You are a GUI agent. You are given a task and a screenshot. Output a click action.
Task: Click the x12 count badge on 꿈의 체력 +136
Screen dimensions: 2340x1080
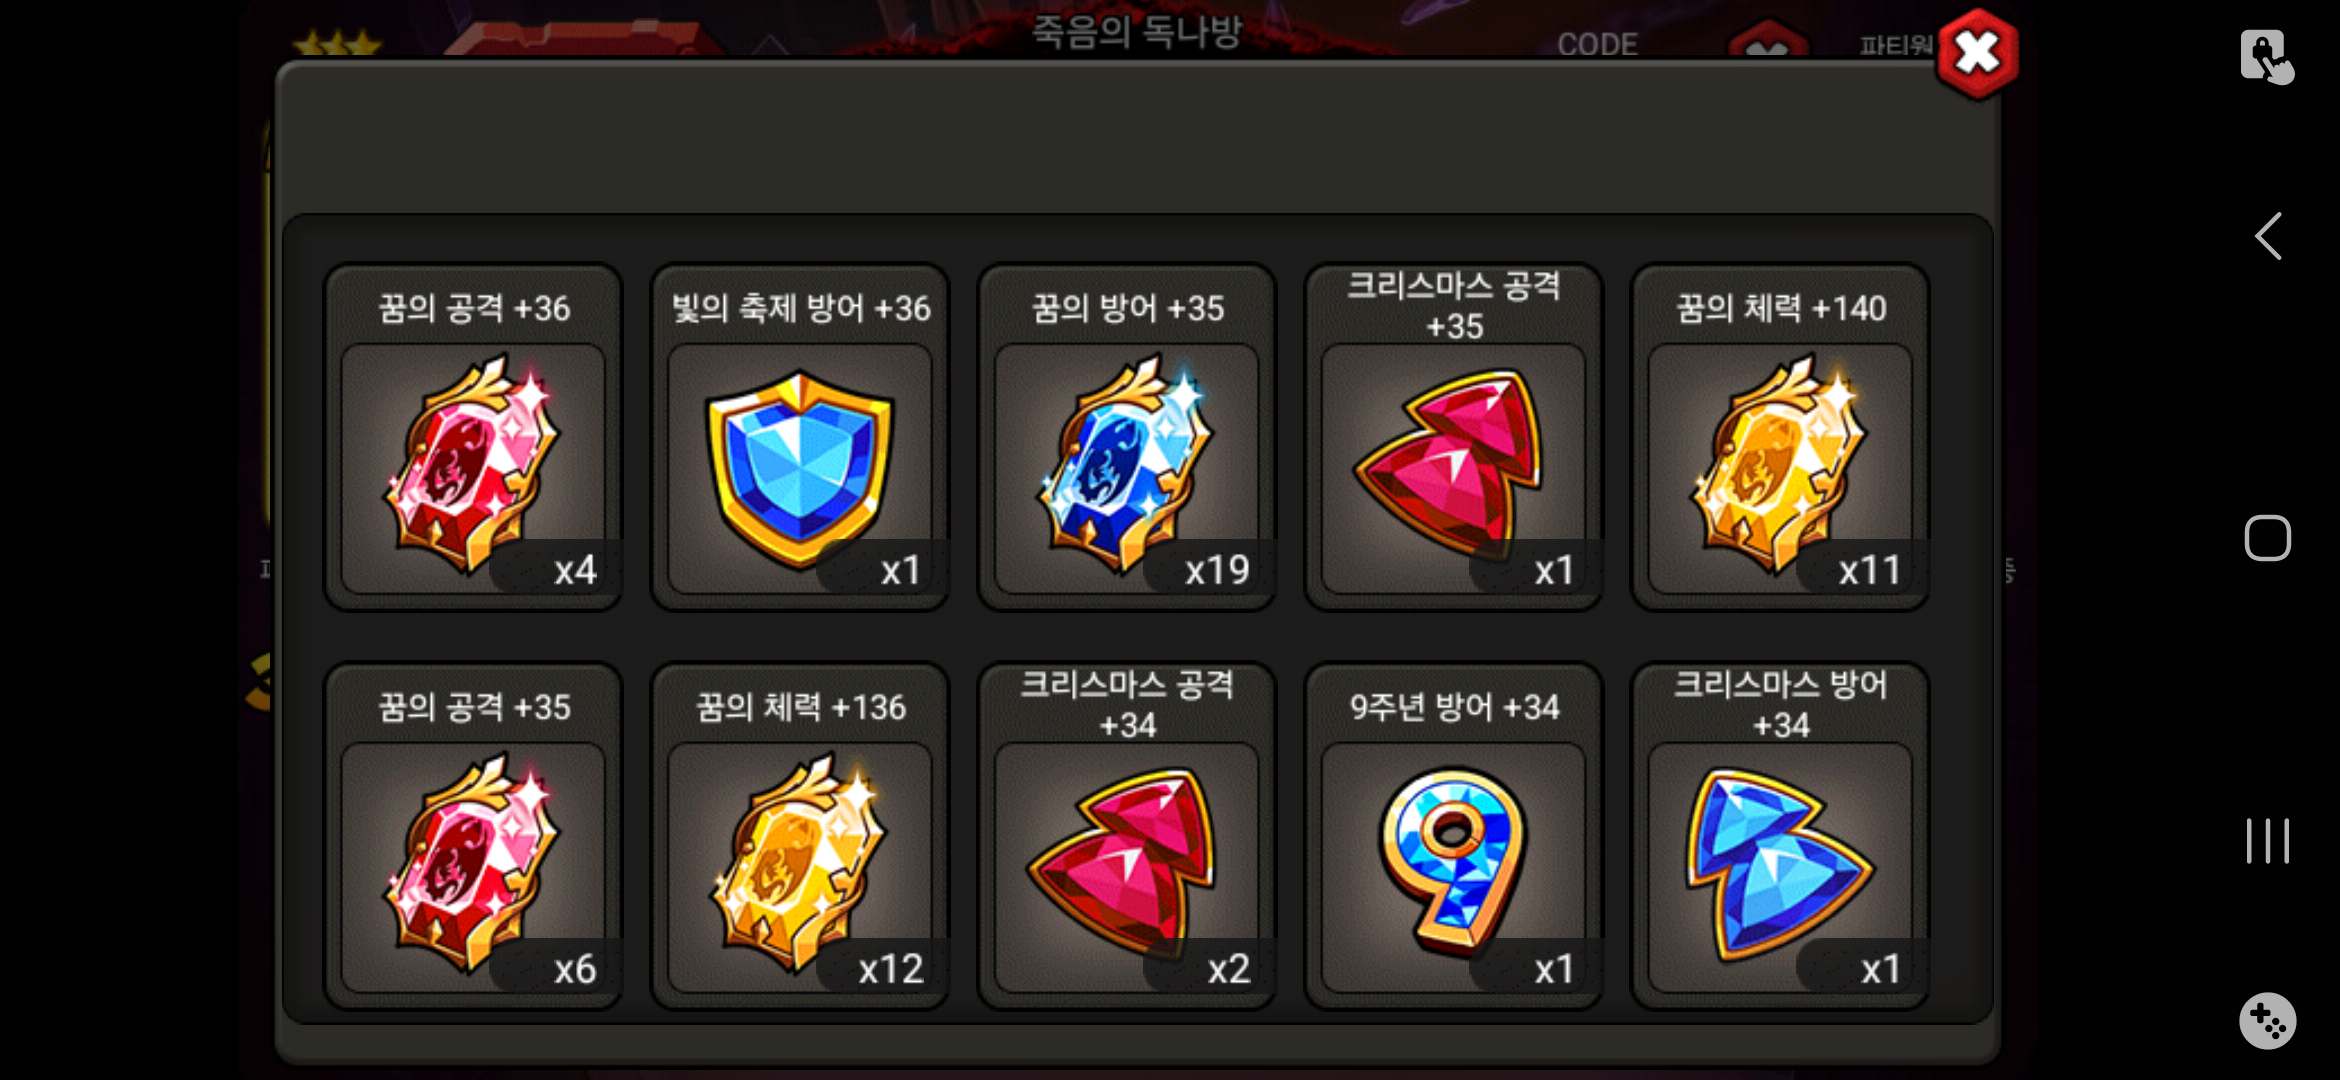tap(890, 969)
